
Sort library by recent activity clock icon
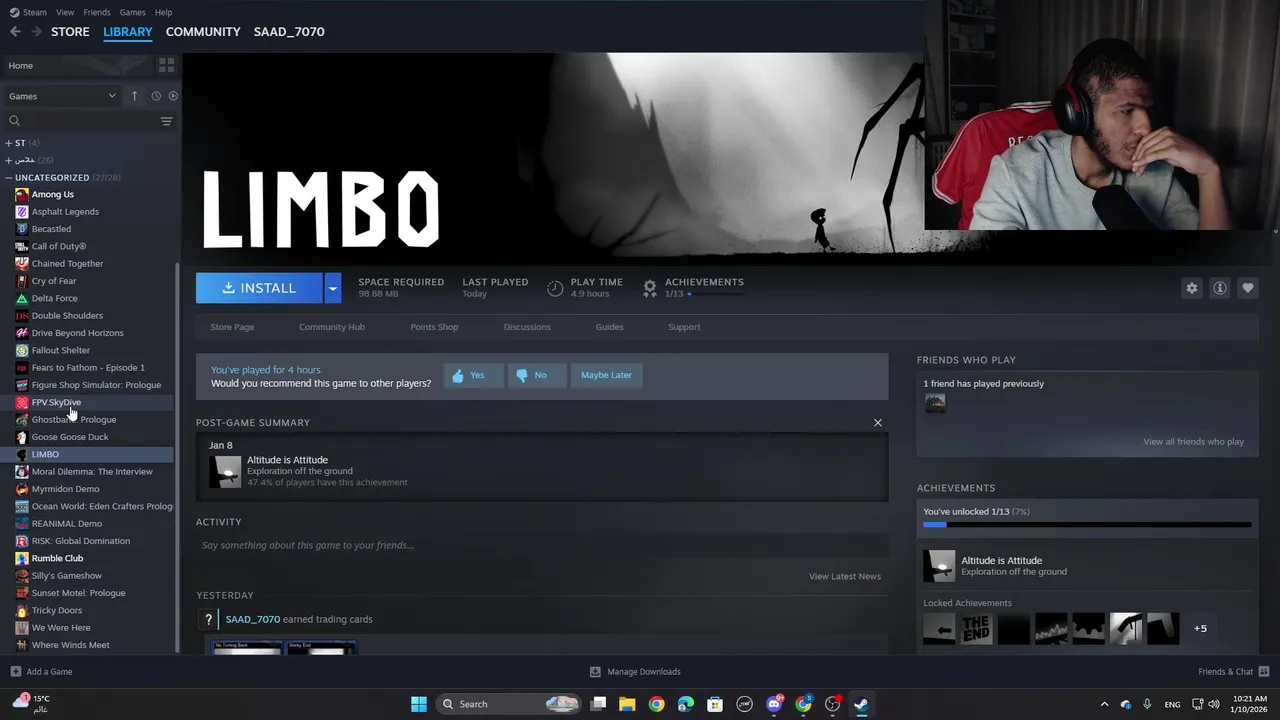click(x=156, y=96)
